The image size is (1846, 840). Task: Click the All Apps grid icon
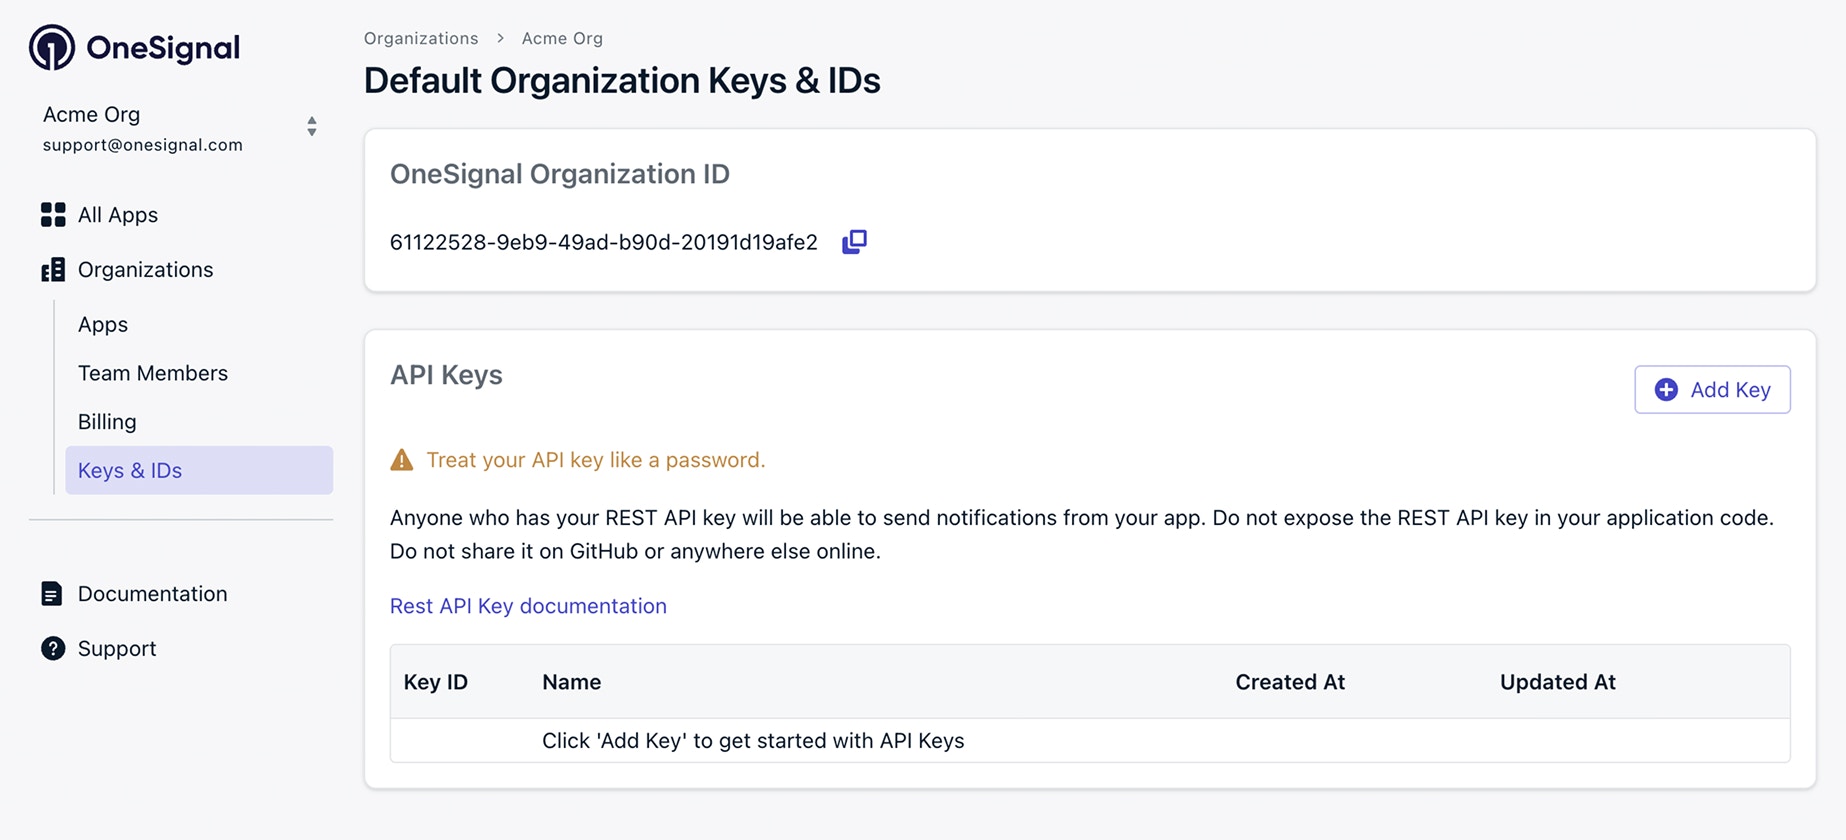coord(53,215)
